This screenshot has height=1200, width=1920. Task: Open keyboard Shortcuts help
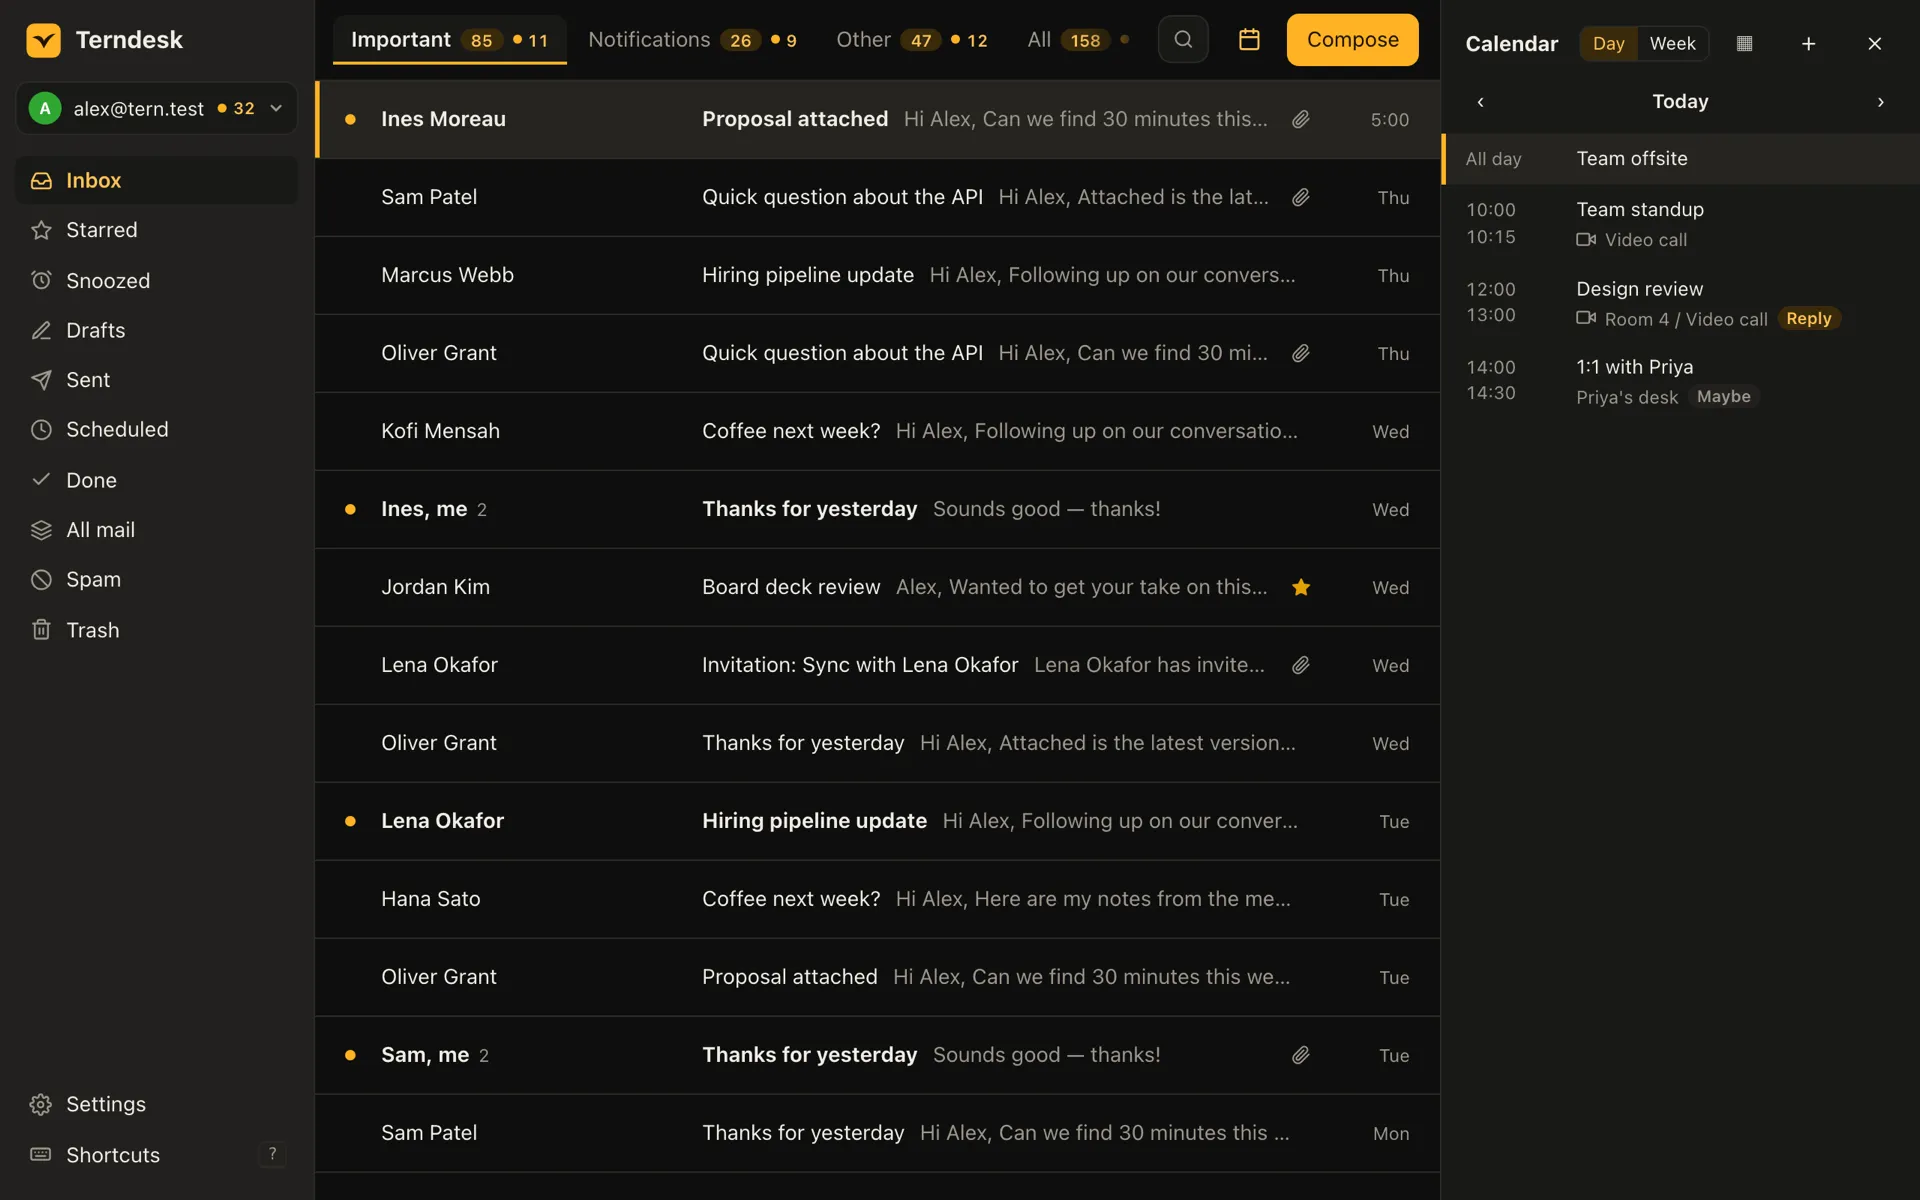coord(157,1155)
